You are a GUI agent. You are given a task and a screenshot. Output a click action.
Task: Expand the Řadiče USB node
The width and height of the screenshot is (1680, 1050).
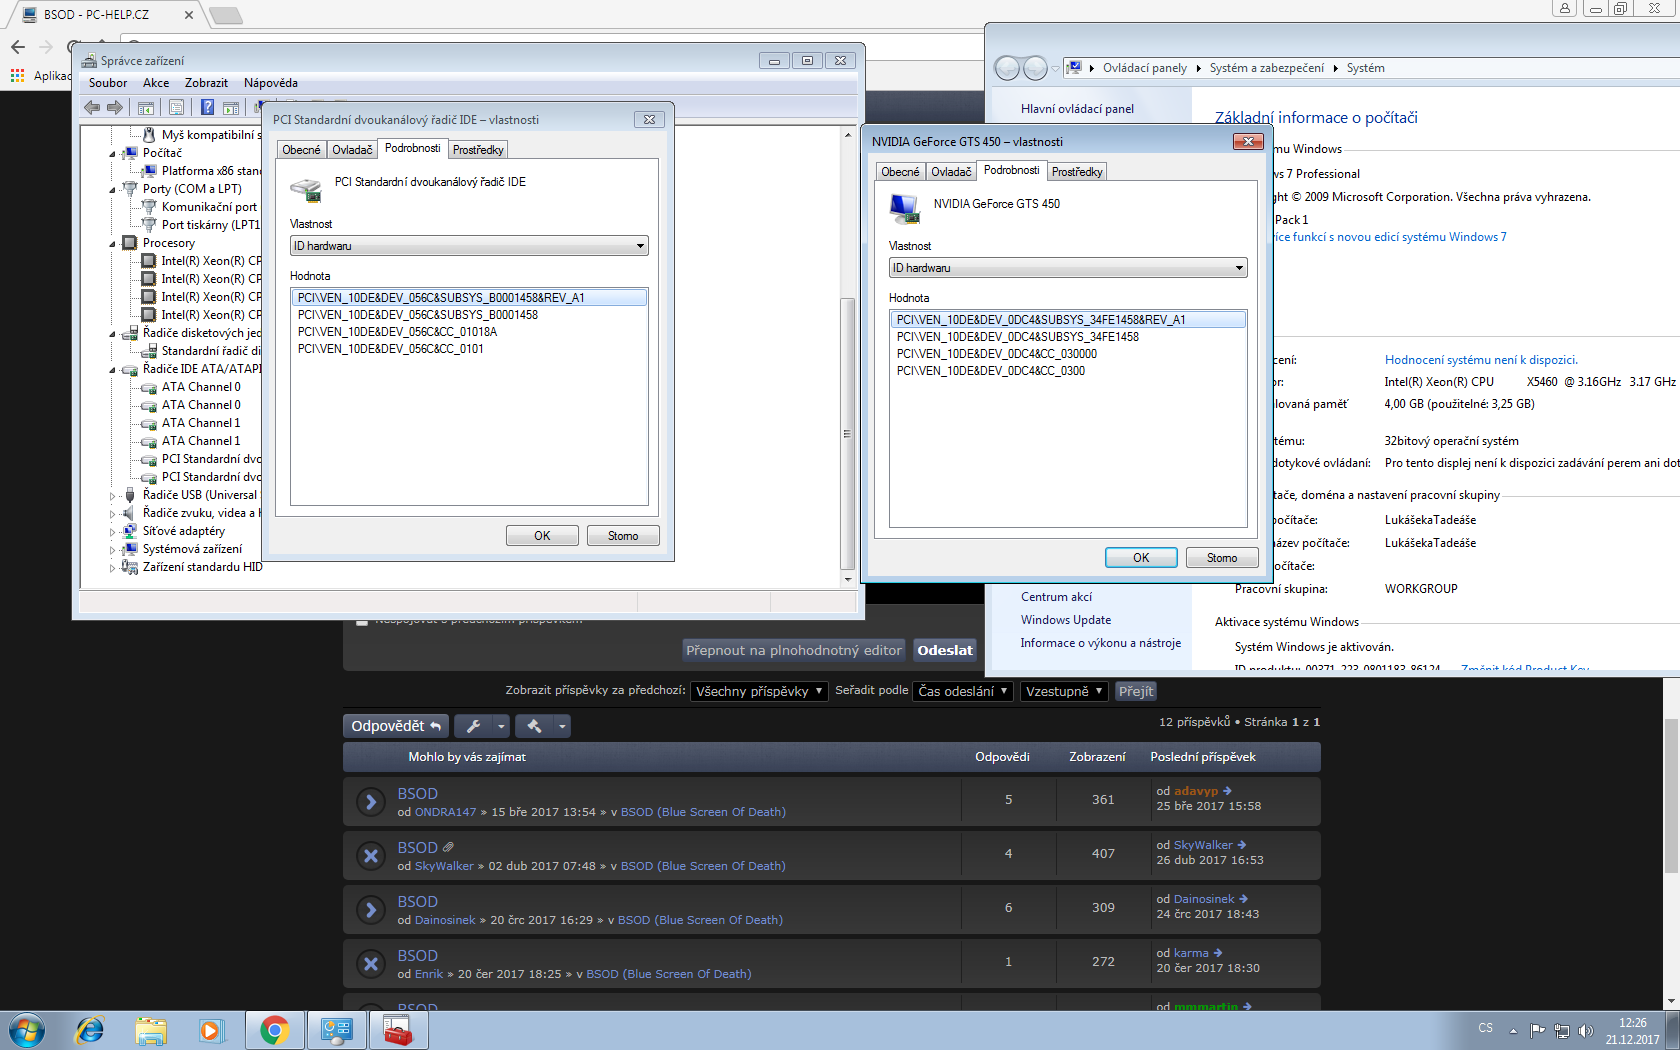113,495
